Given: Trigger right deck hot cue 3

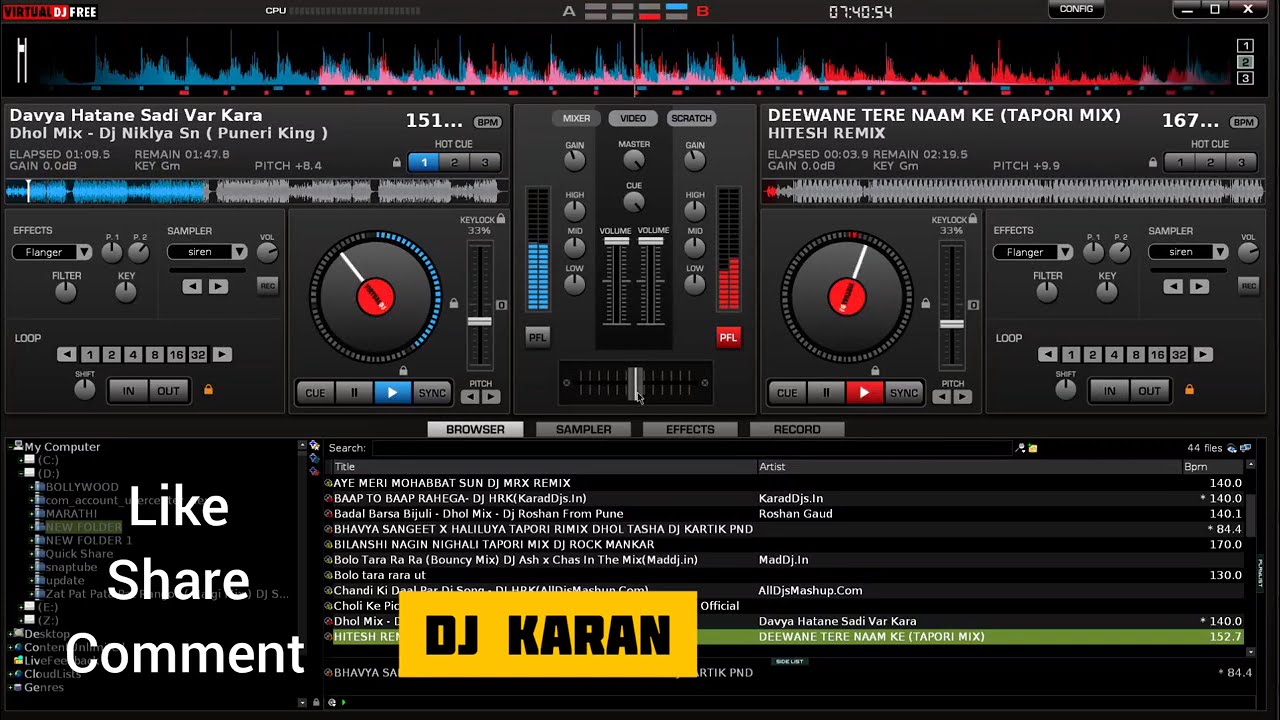Looking at the screenshot, I should pos(1241,162).
